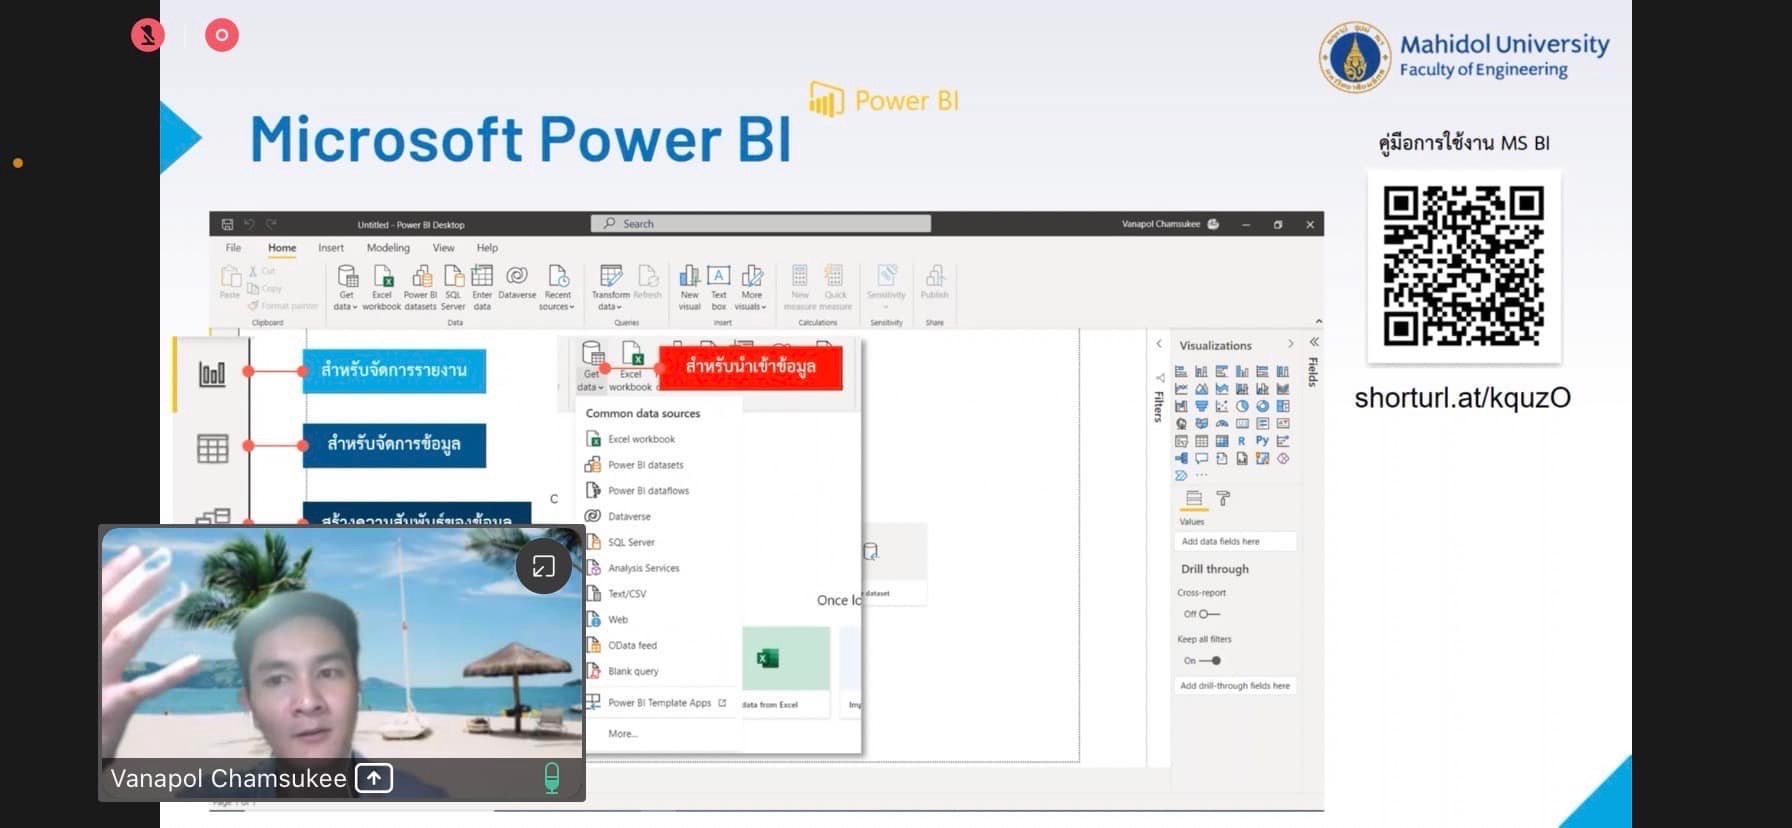Expand the Fields pane double chevron
Image resolution: width=1792 pixels, height=828 pixels.
click(1314, 342)
